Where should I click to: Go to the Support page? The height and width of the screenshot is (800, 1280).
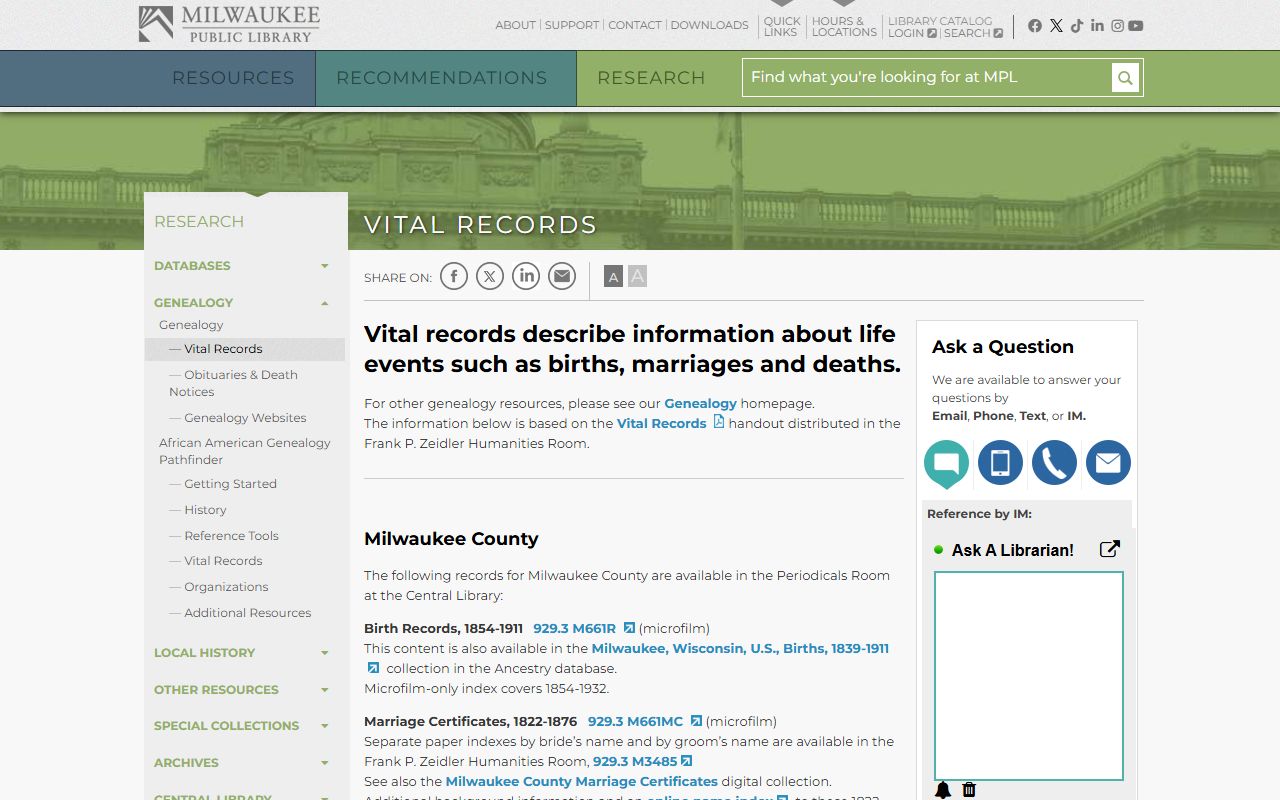[x=572, y=25]
